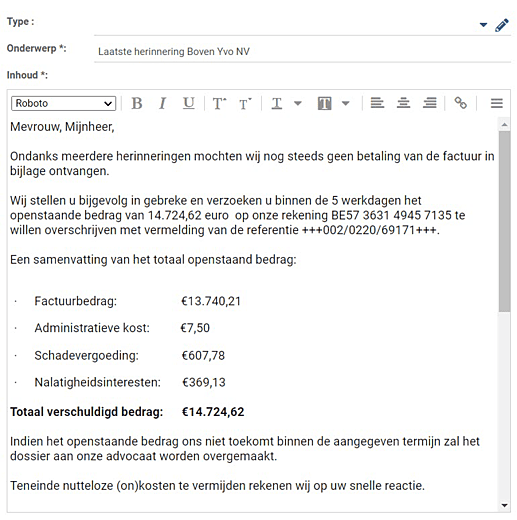Toggle underline formatting
The image size is (517, 520).
189,103
